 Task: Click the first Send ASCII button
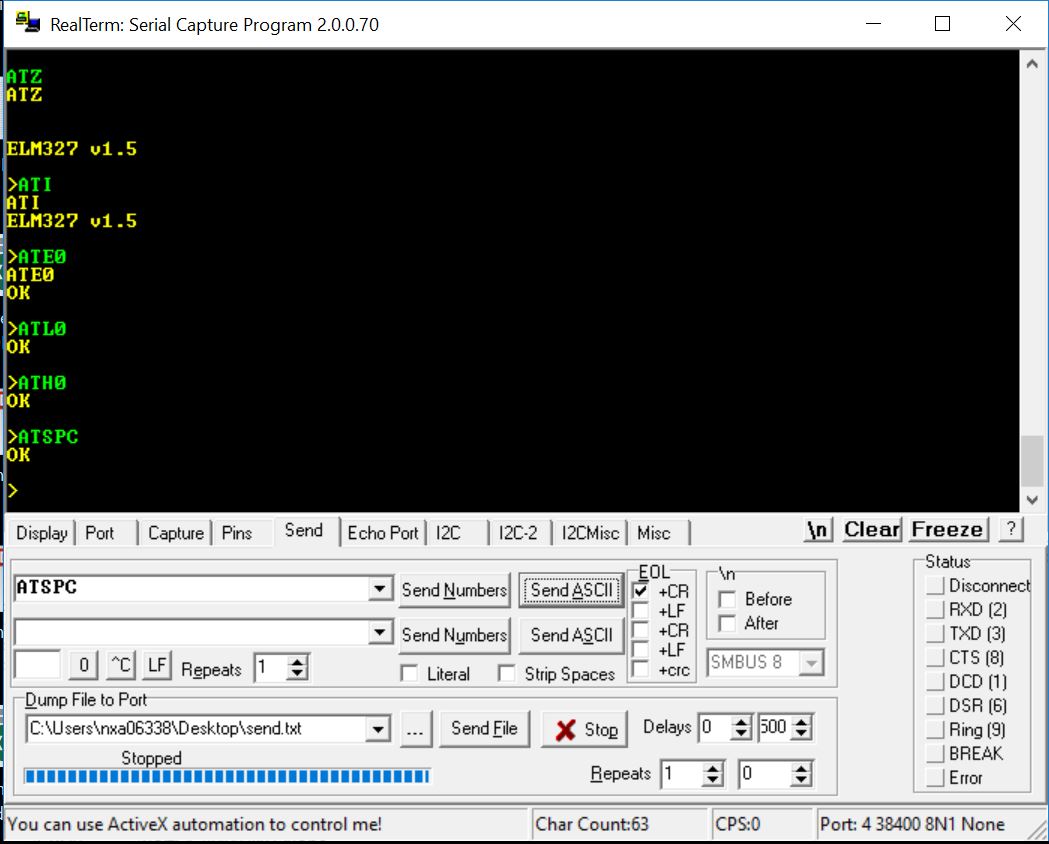[x=570, y=590]
